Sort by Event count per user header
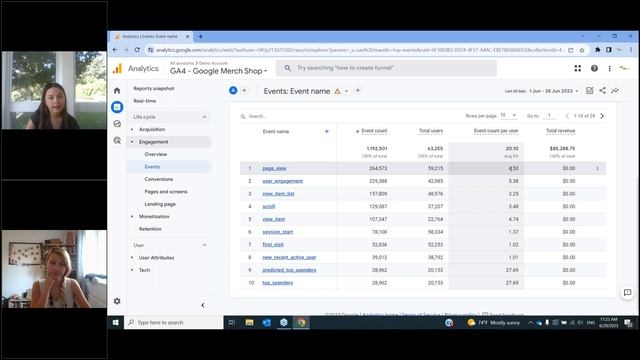640x360 pixels. [x=496, y=131]
